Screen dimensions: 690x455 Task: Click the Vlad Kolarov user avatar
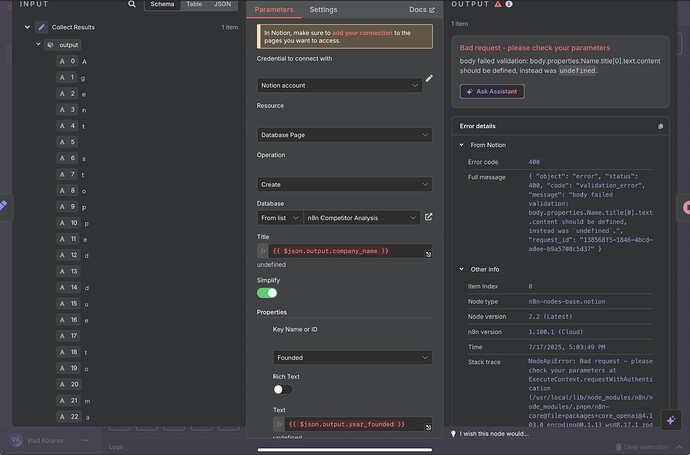pyautogui.click(x=16, y=440)
